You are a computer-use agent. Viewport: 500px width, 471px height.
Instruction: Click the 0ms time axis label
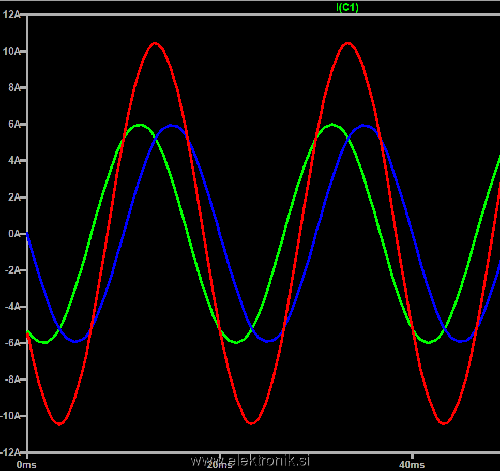(x=27, y=464)
